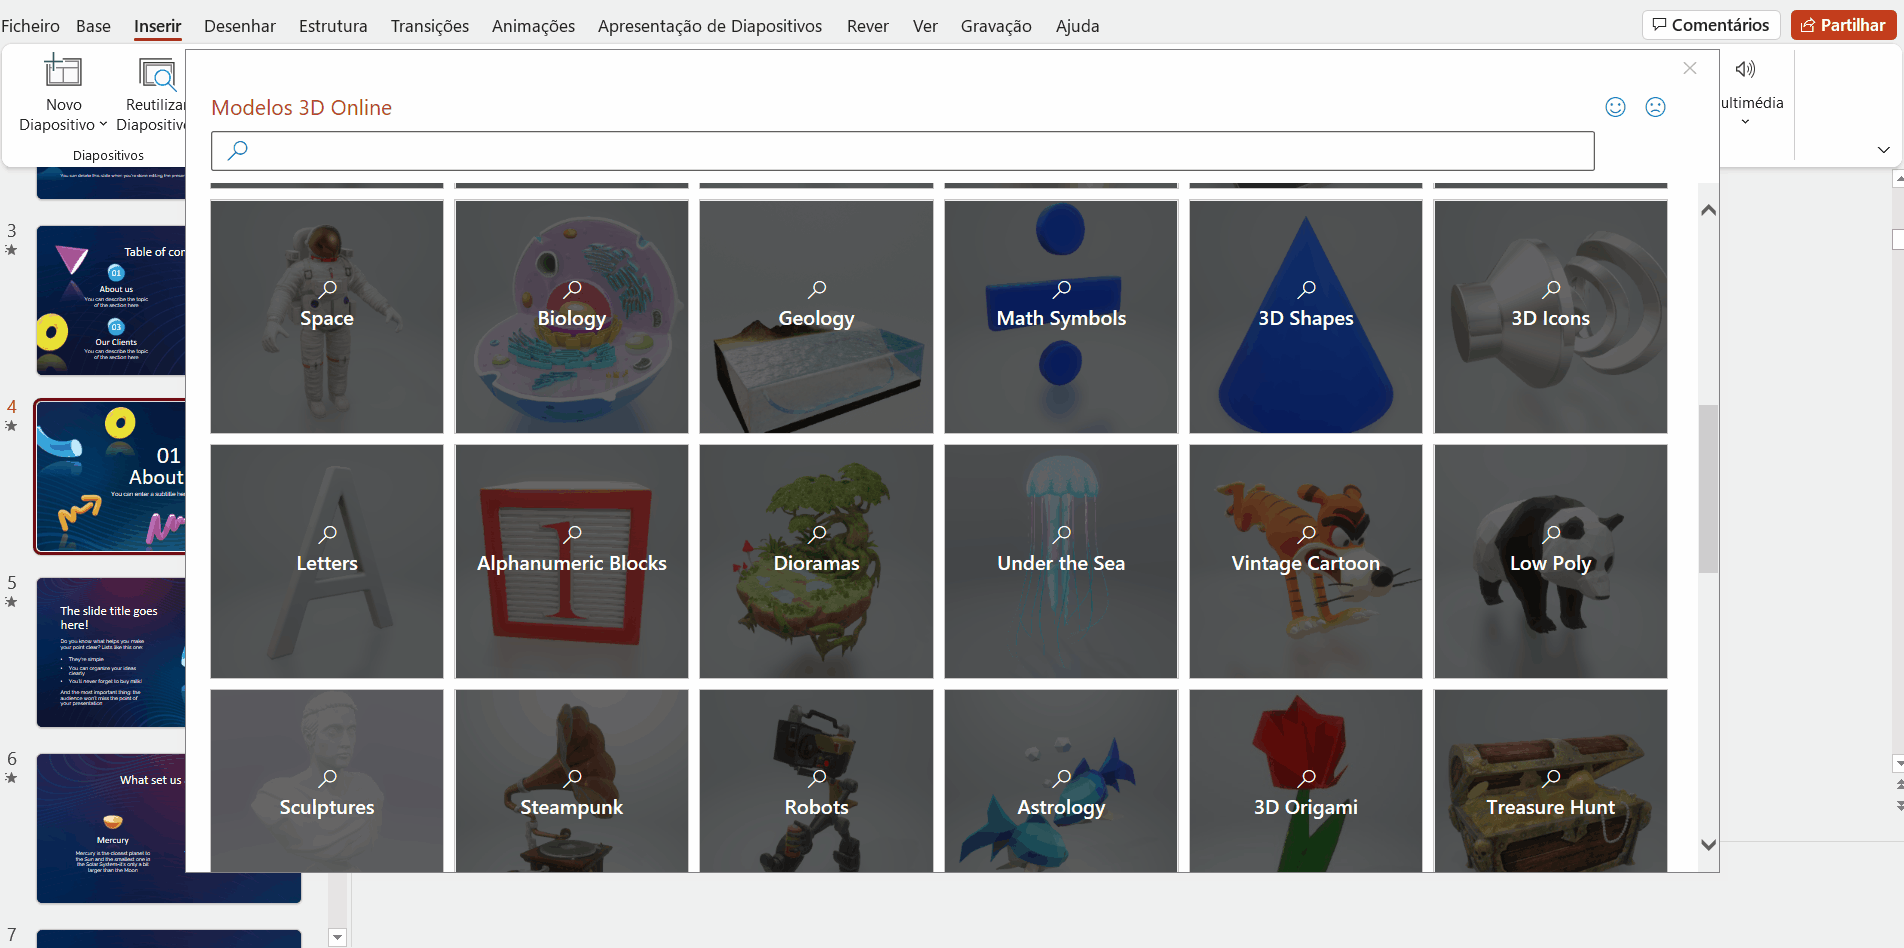
Task: Open the Alphanumeric Blocks category
Action: 572,562
